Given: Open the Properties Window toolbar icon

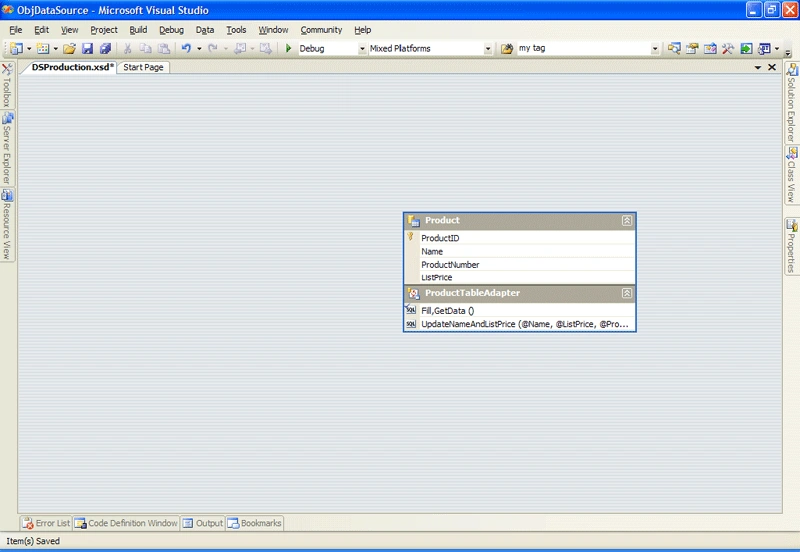Looking at the screenshot, I should coord(692,48).
